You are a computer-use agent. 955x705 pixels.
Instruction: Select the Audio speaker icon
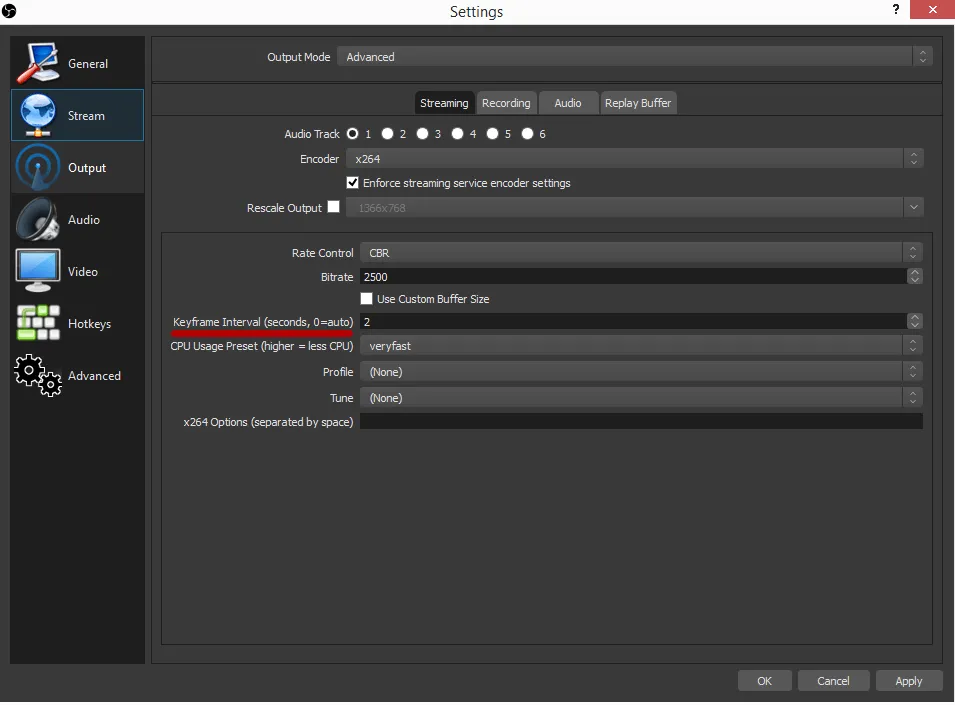[38, 219]
